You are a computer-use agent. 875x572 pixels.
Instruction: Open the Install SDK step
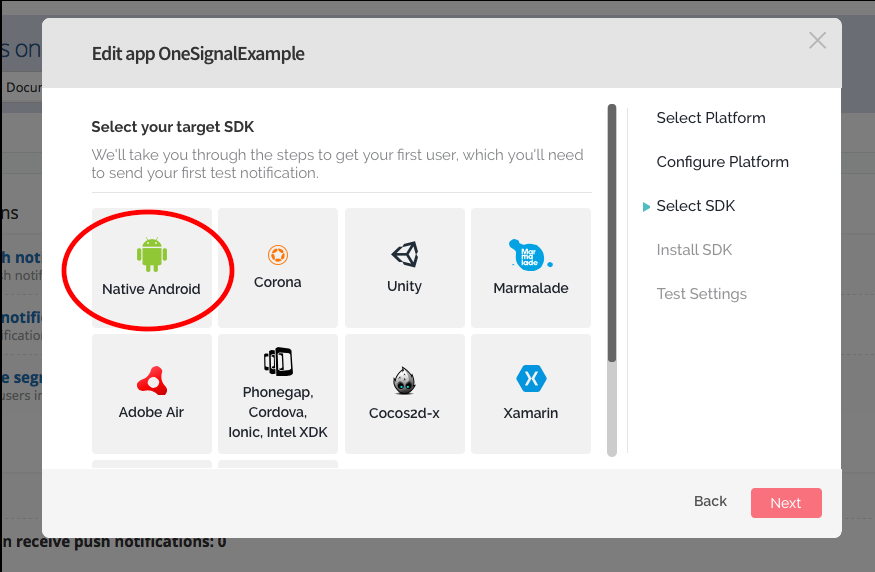[x=694, y=250]
